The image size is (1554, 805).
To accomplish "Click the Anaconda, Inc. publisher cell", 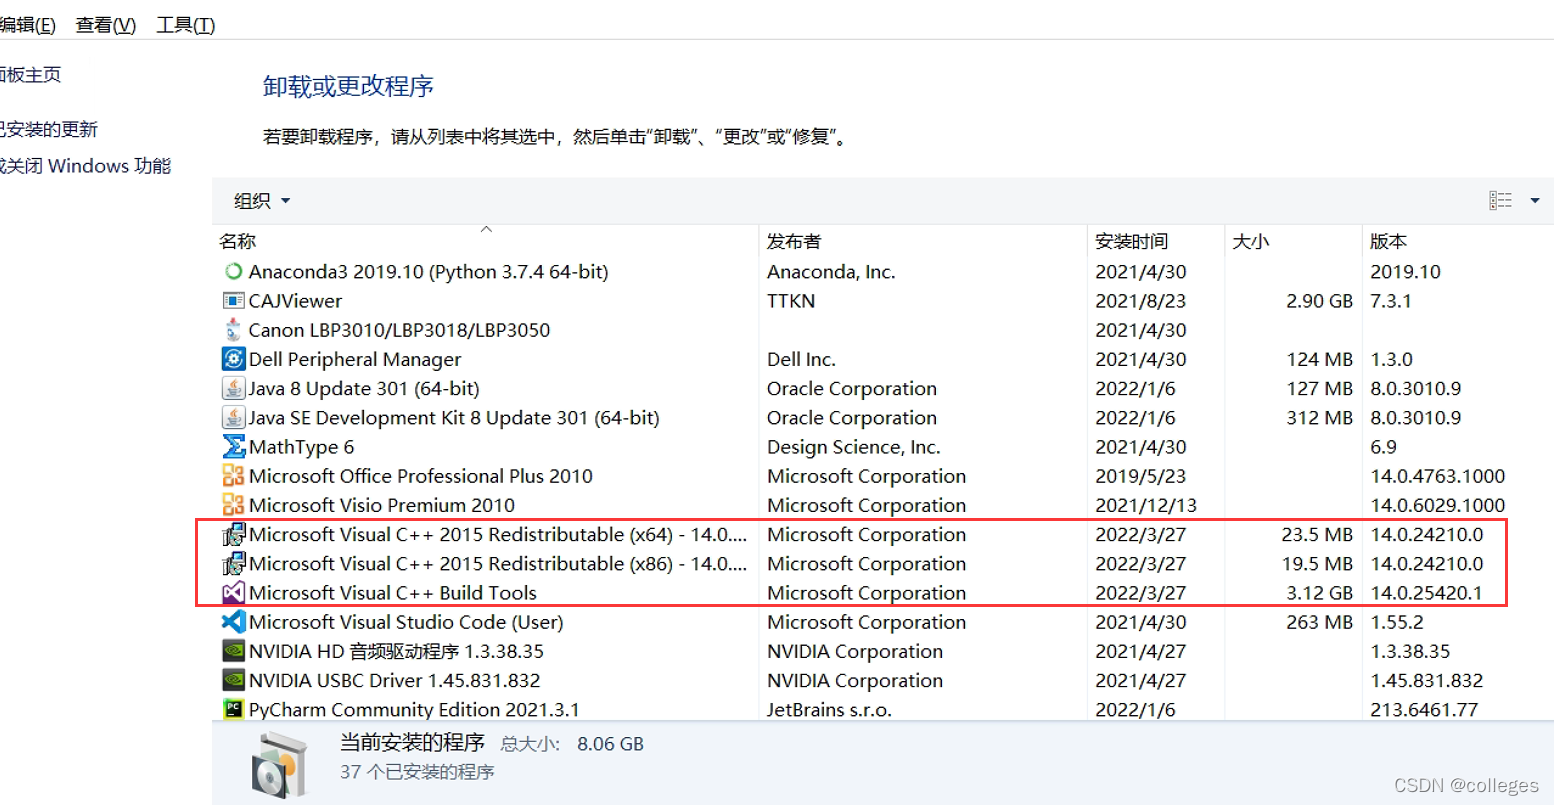I will (x=831, y=271).
